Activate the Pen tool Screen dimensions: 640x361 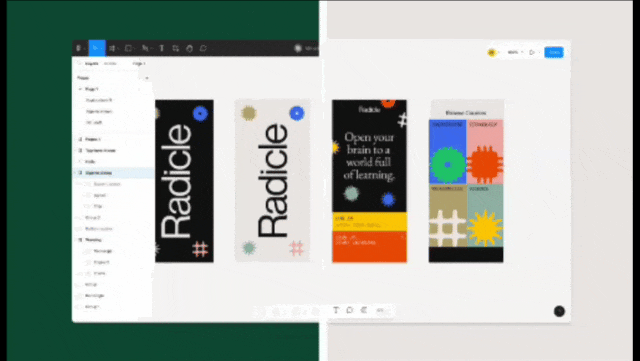145,48
